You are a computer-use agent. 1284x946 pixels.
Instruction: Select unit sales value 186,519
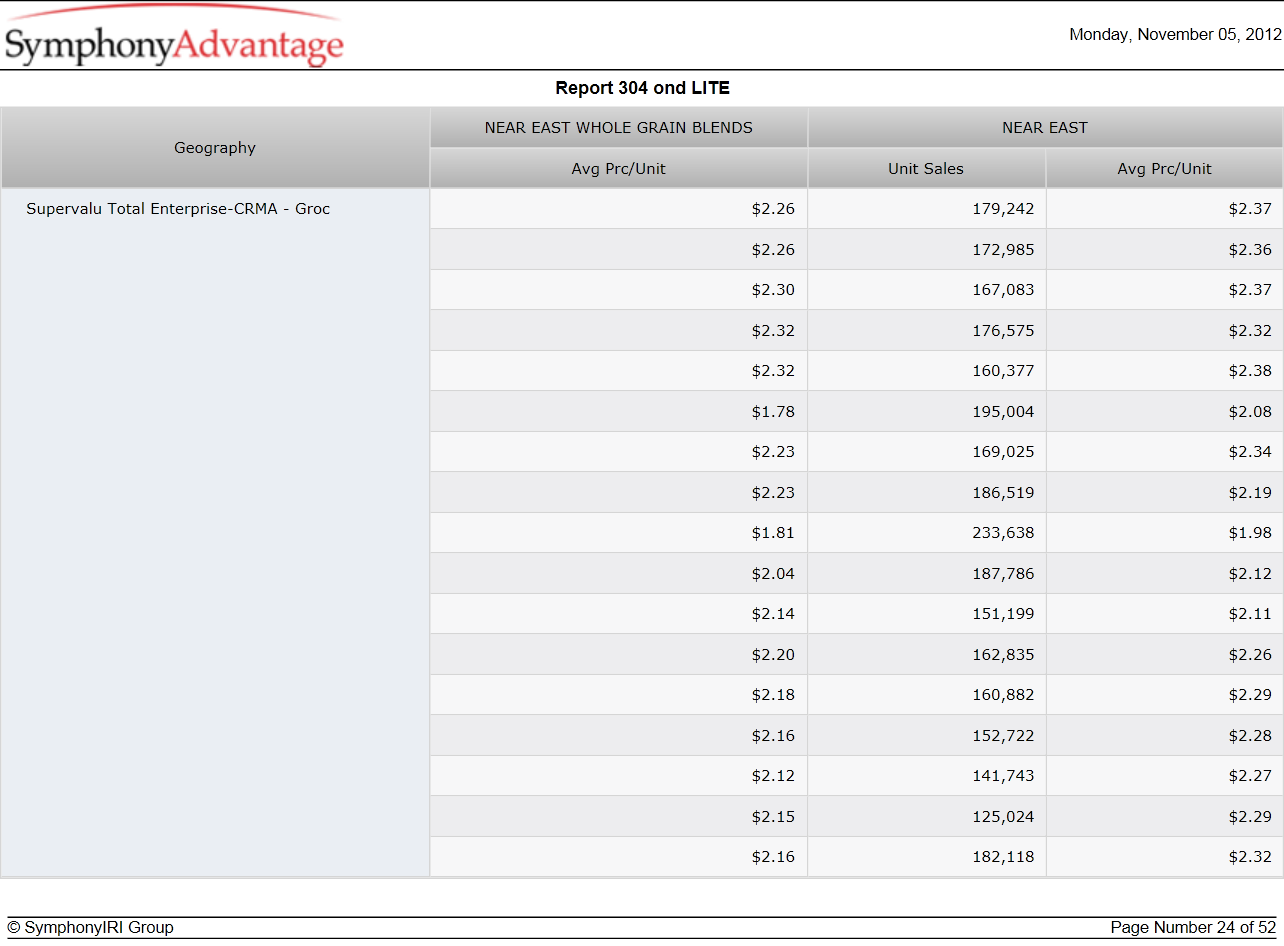point(1003,493)
